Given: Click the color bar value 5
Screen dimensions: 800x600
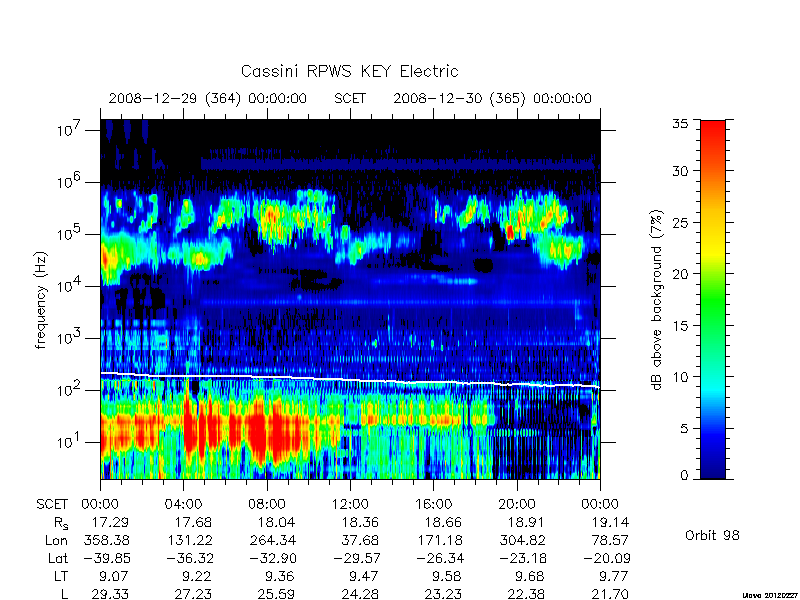Looking at the screenshot, I should point(684,428).
